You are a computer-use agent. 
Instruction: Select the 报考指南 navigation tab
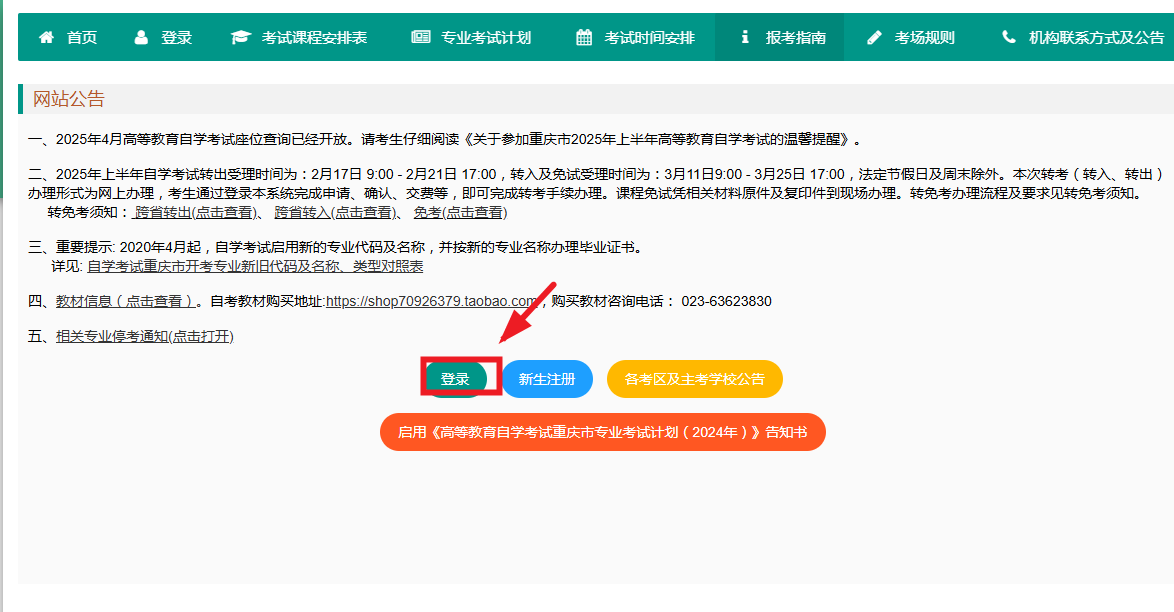795,38
